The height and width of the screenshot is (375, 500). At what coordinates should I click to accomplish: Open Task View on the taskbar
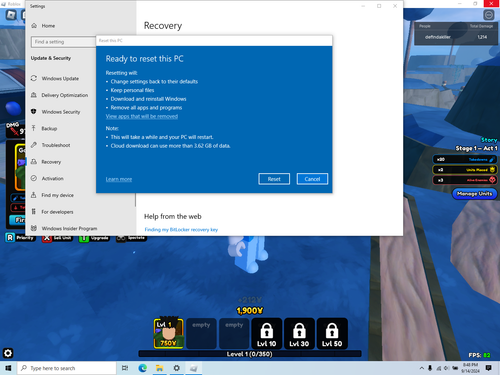(x=125, y=368)
